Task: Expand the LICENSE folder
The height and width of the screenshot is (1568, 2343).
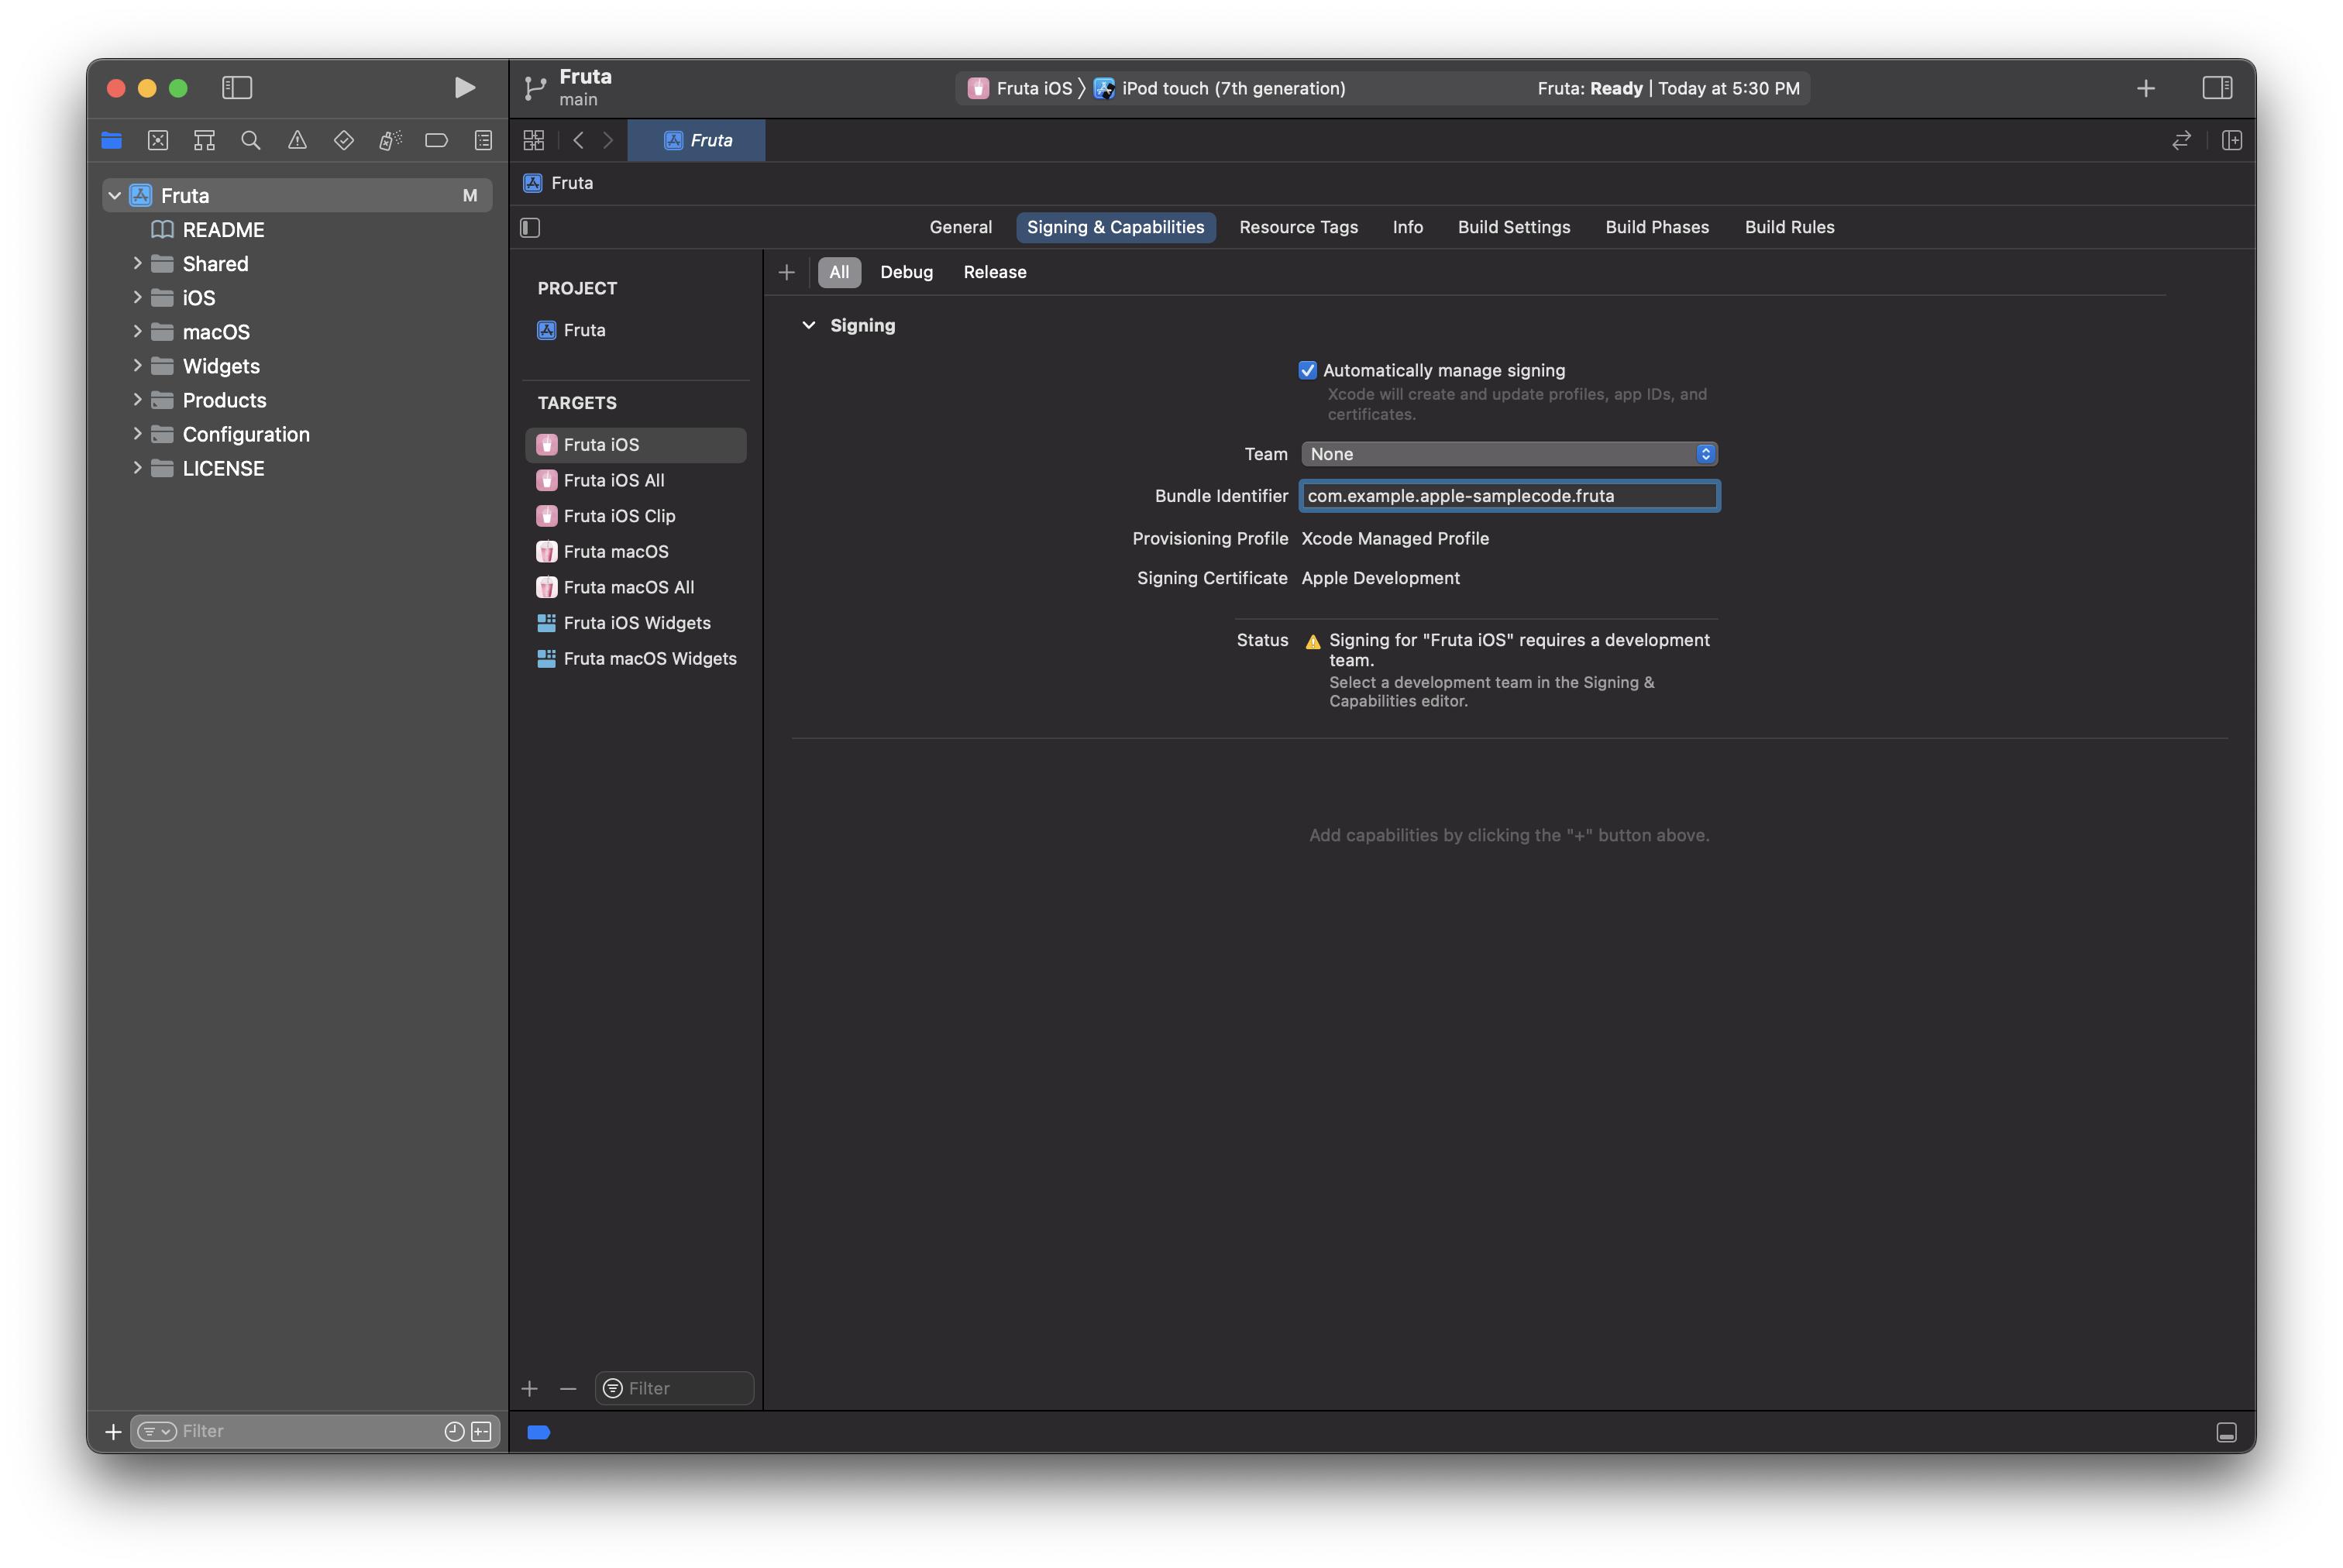Action: [x=137, y=467]
